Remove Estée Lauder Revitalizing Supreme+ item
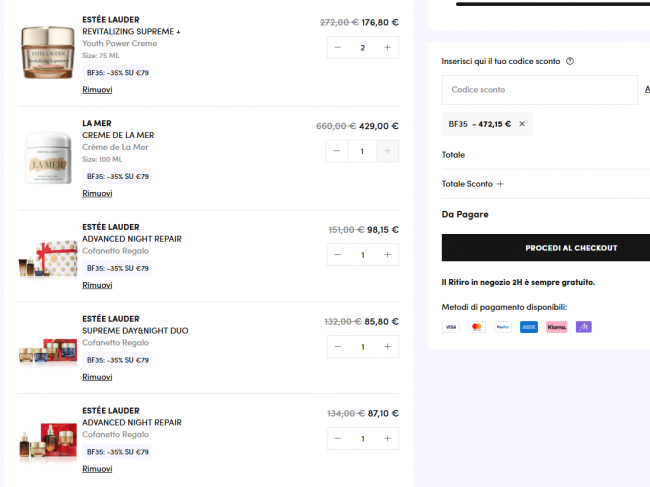650x487 pixels. pyautogui.click(x=97, y=90)
